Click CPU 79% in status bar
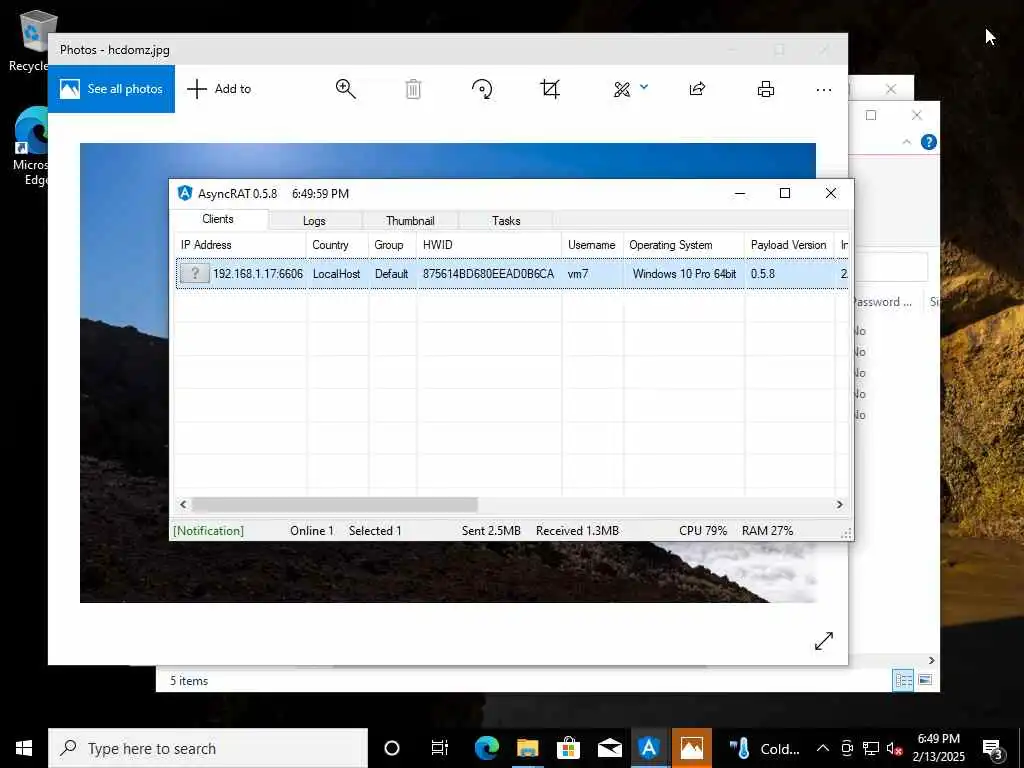The image size is (1024, 768). click(x=703, y=531)
